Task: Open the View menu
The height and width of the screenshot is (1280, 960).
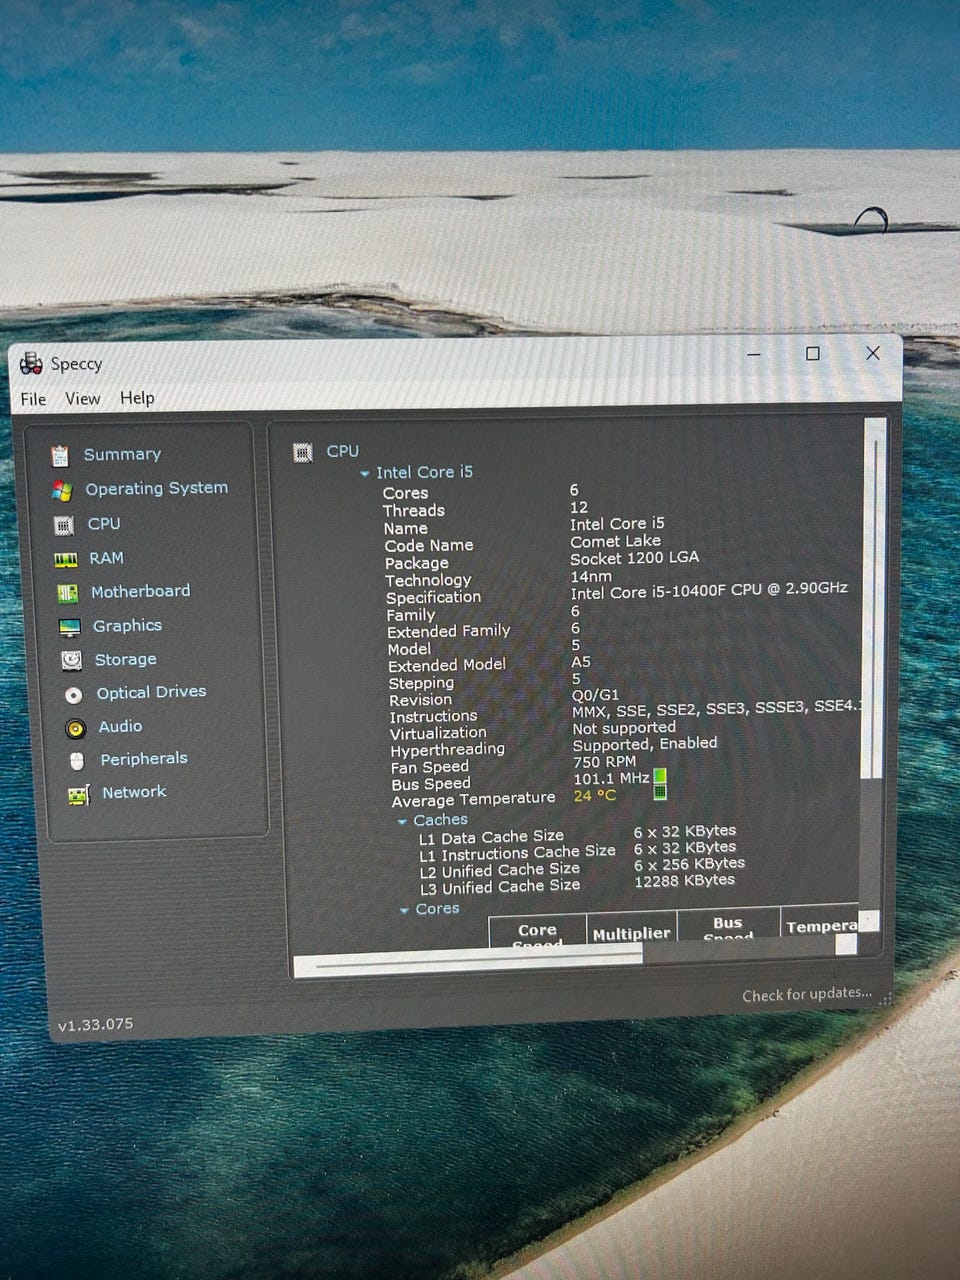Action: point(82,399)
